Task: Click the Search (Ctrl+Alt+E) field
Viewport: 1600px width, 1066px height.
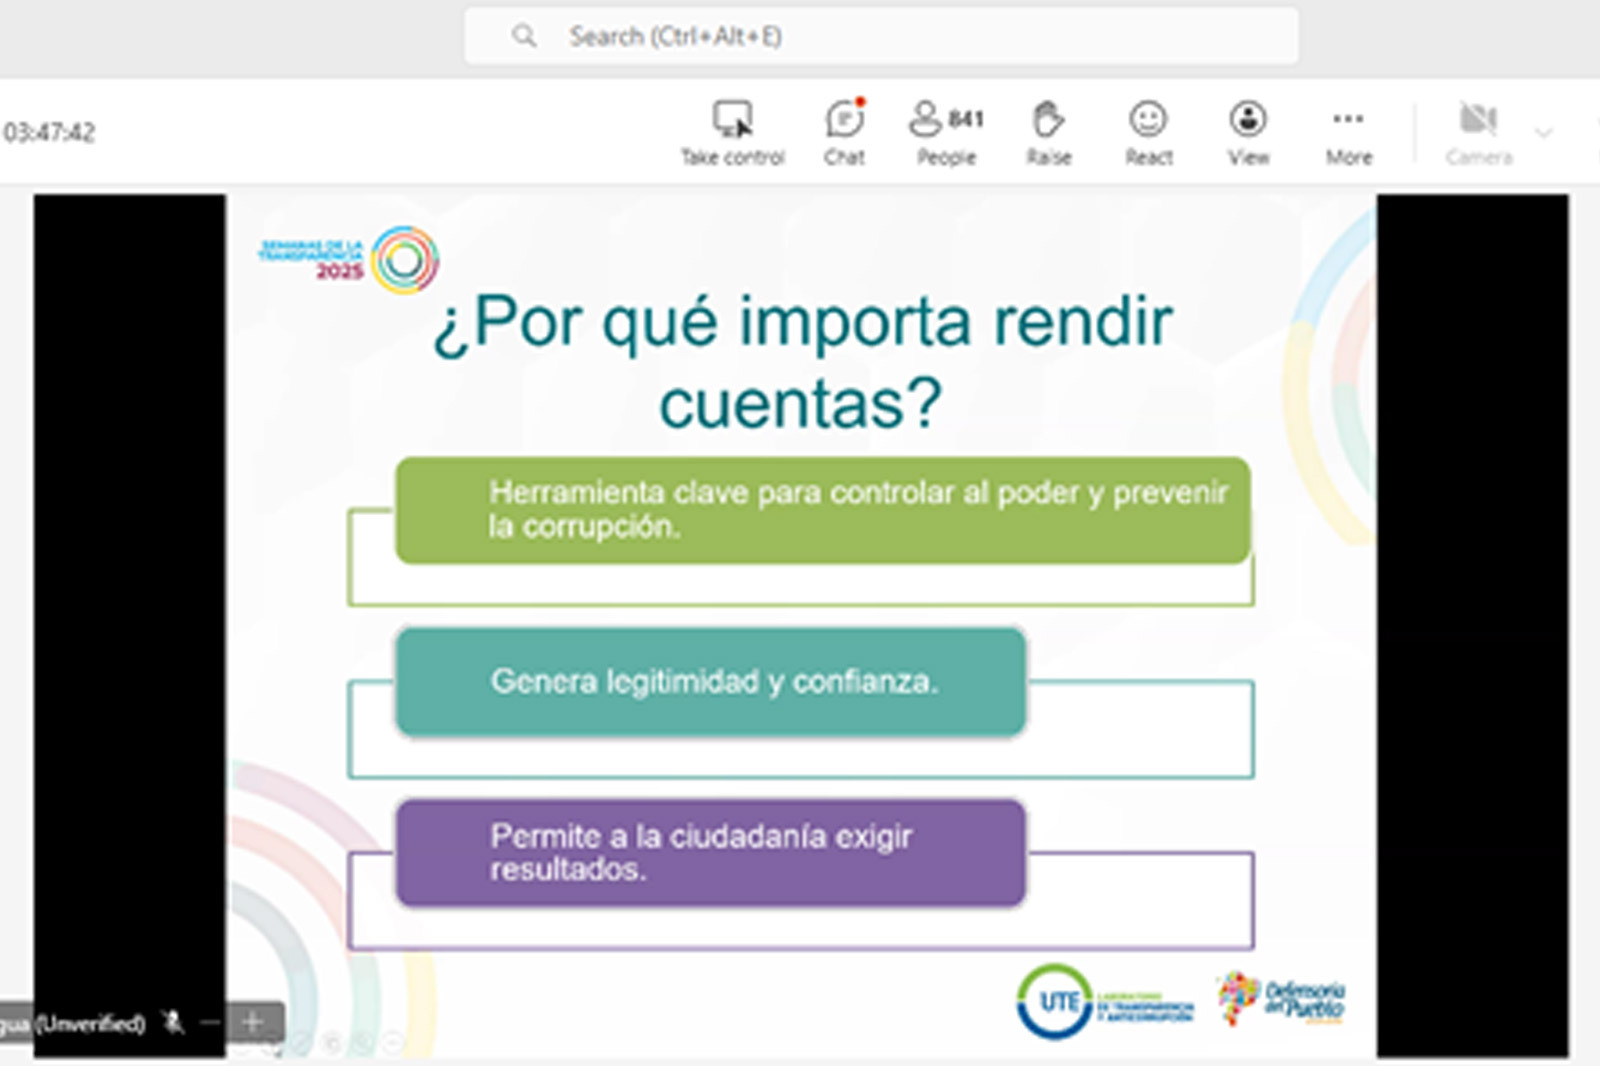Action: (881, 36)
